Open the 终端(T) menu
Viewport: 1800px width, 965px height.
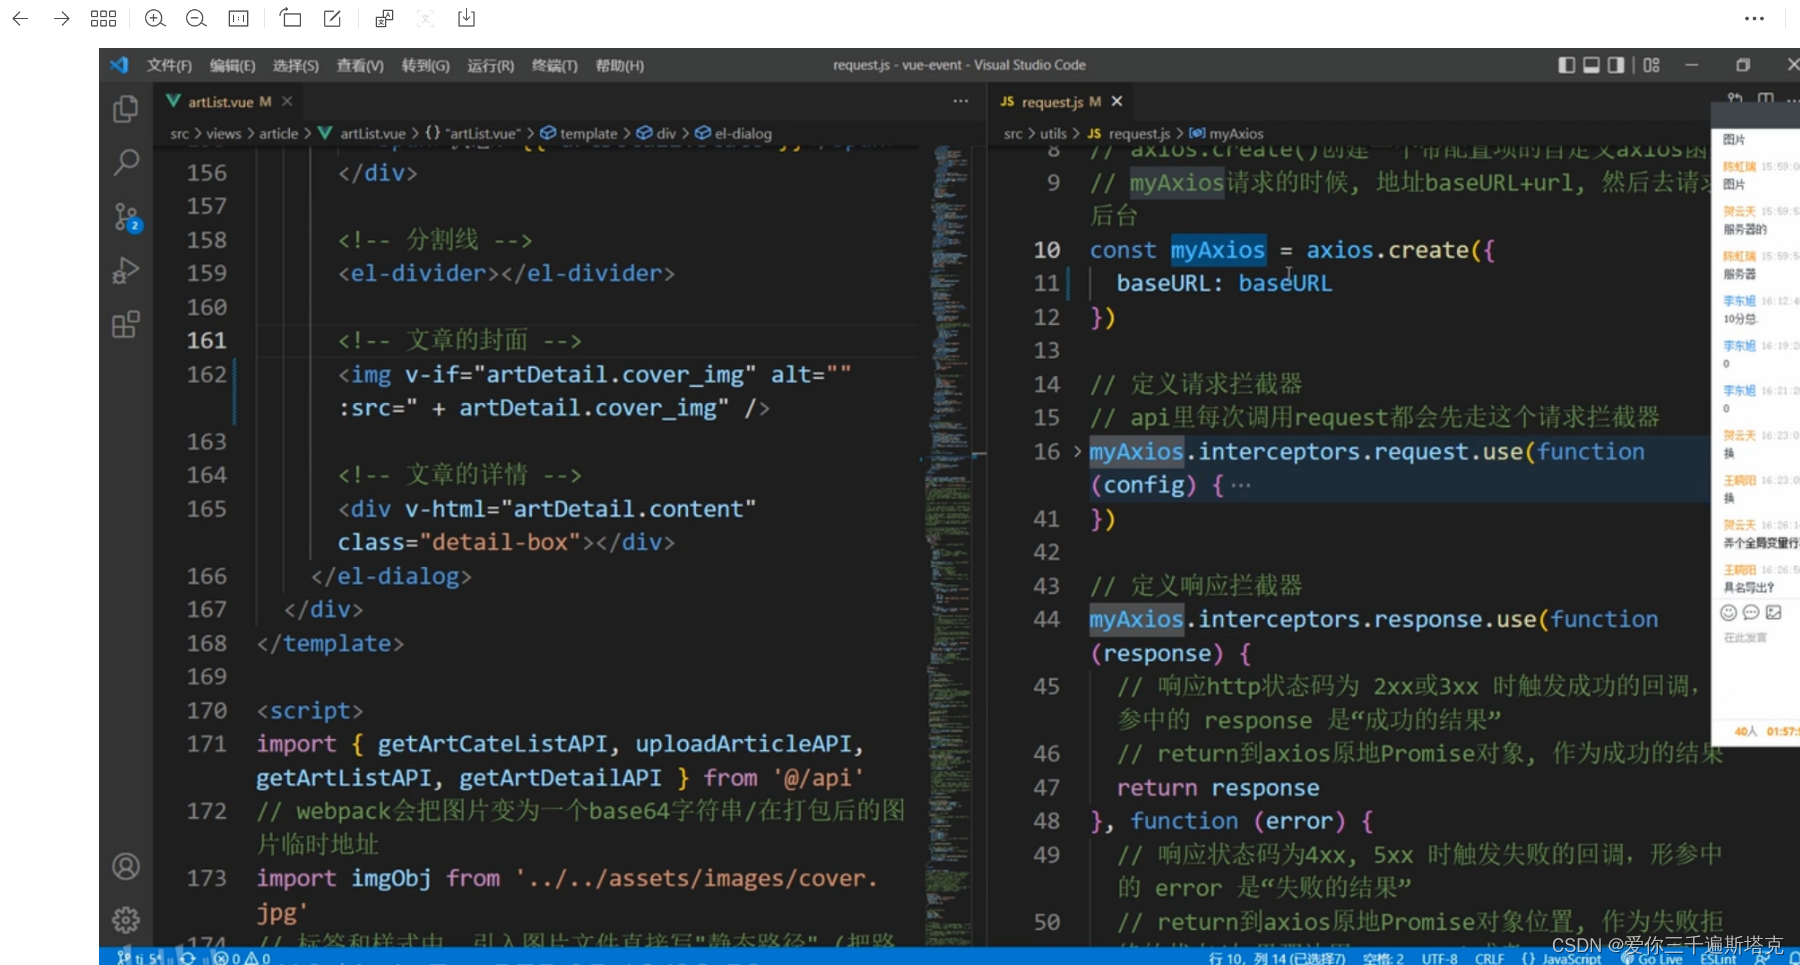pyautogui.click(x=554, y=65)
